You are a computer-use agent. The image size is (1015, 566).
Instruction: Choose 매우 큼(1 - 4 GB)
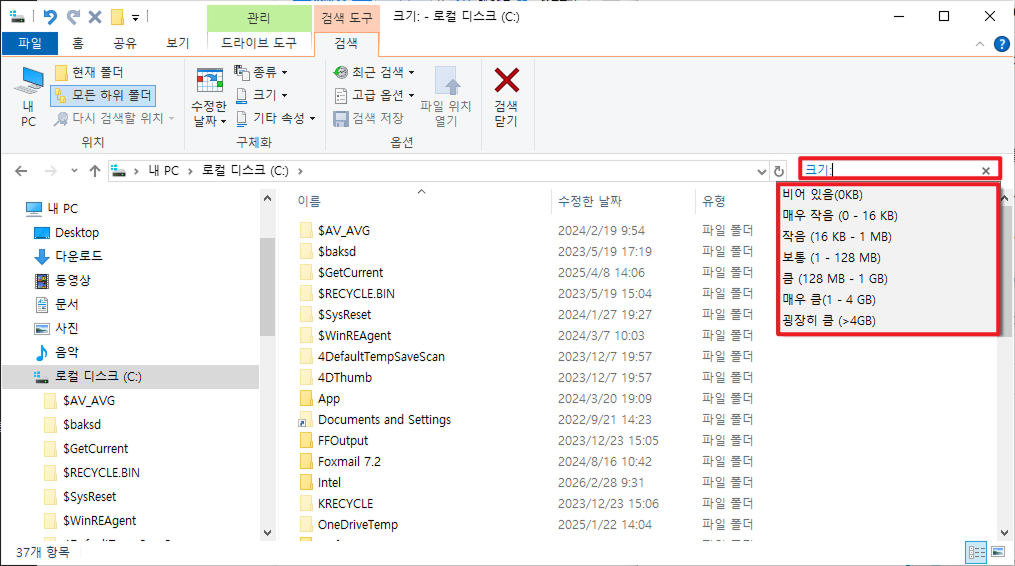(x=887, y=300)
